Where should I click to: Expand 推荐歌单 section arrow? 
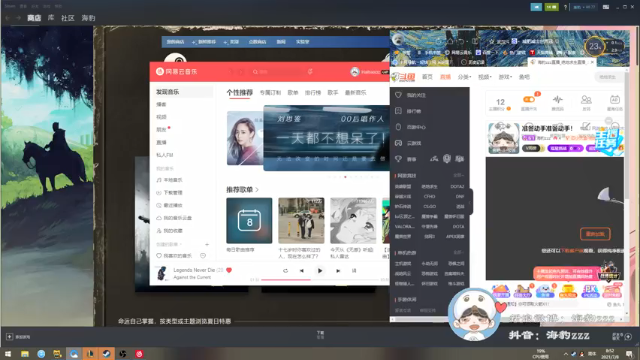(257, 190)
